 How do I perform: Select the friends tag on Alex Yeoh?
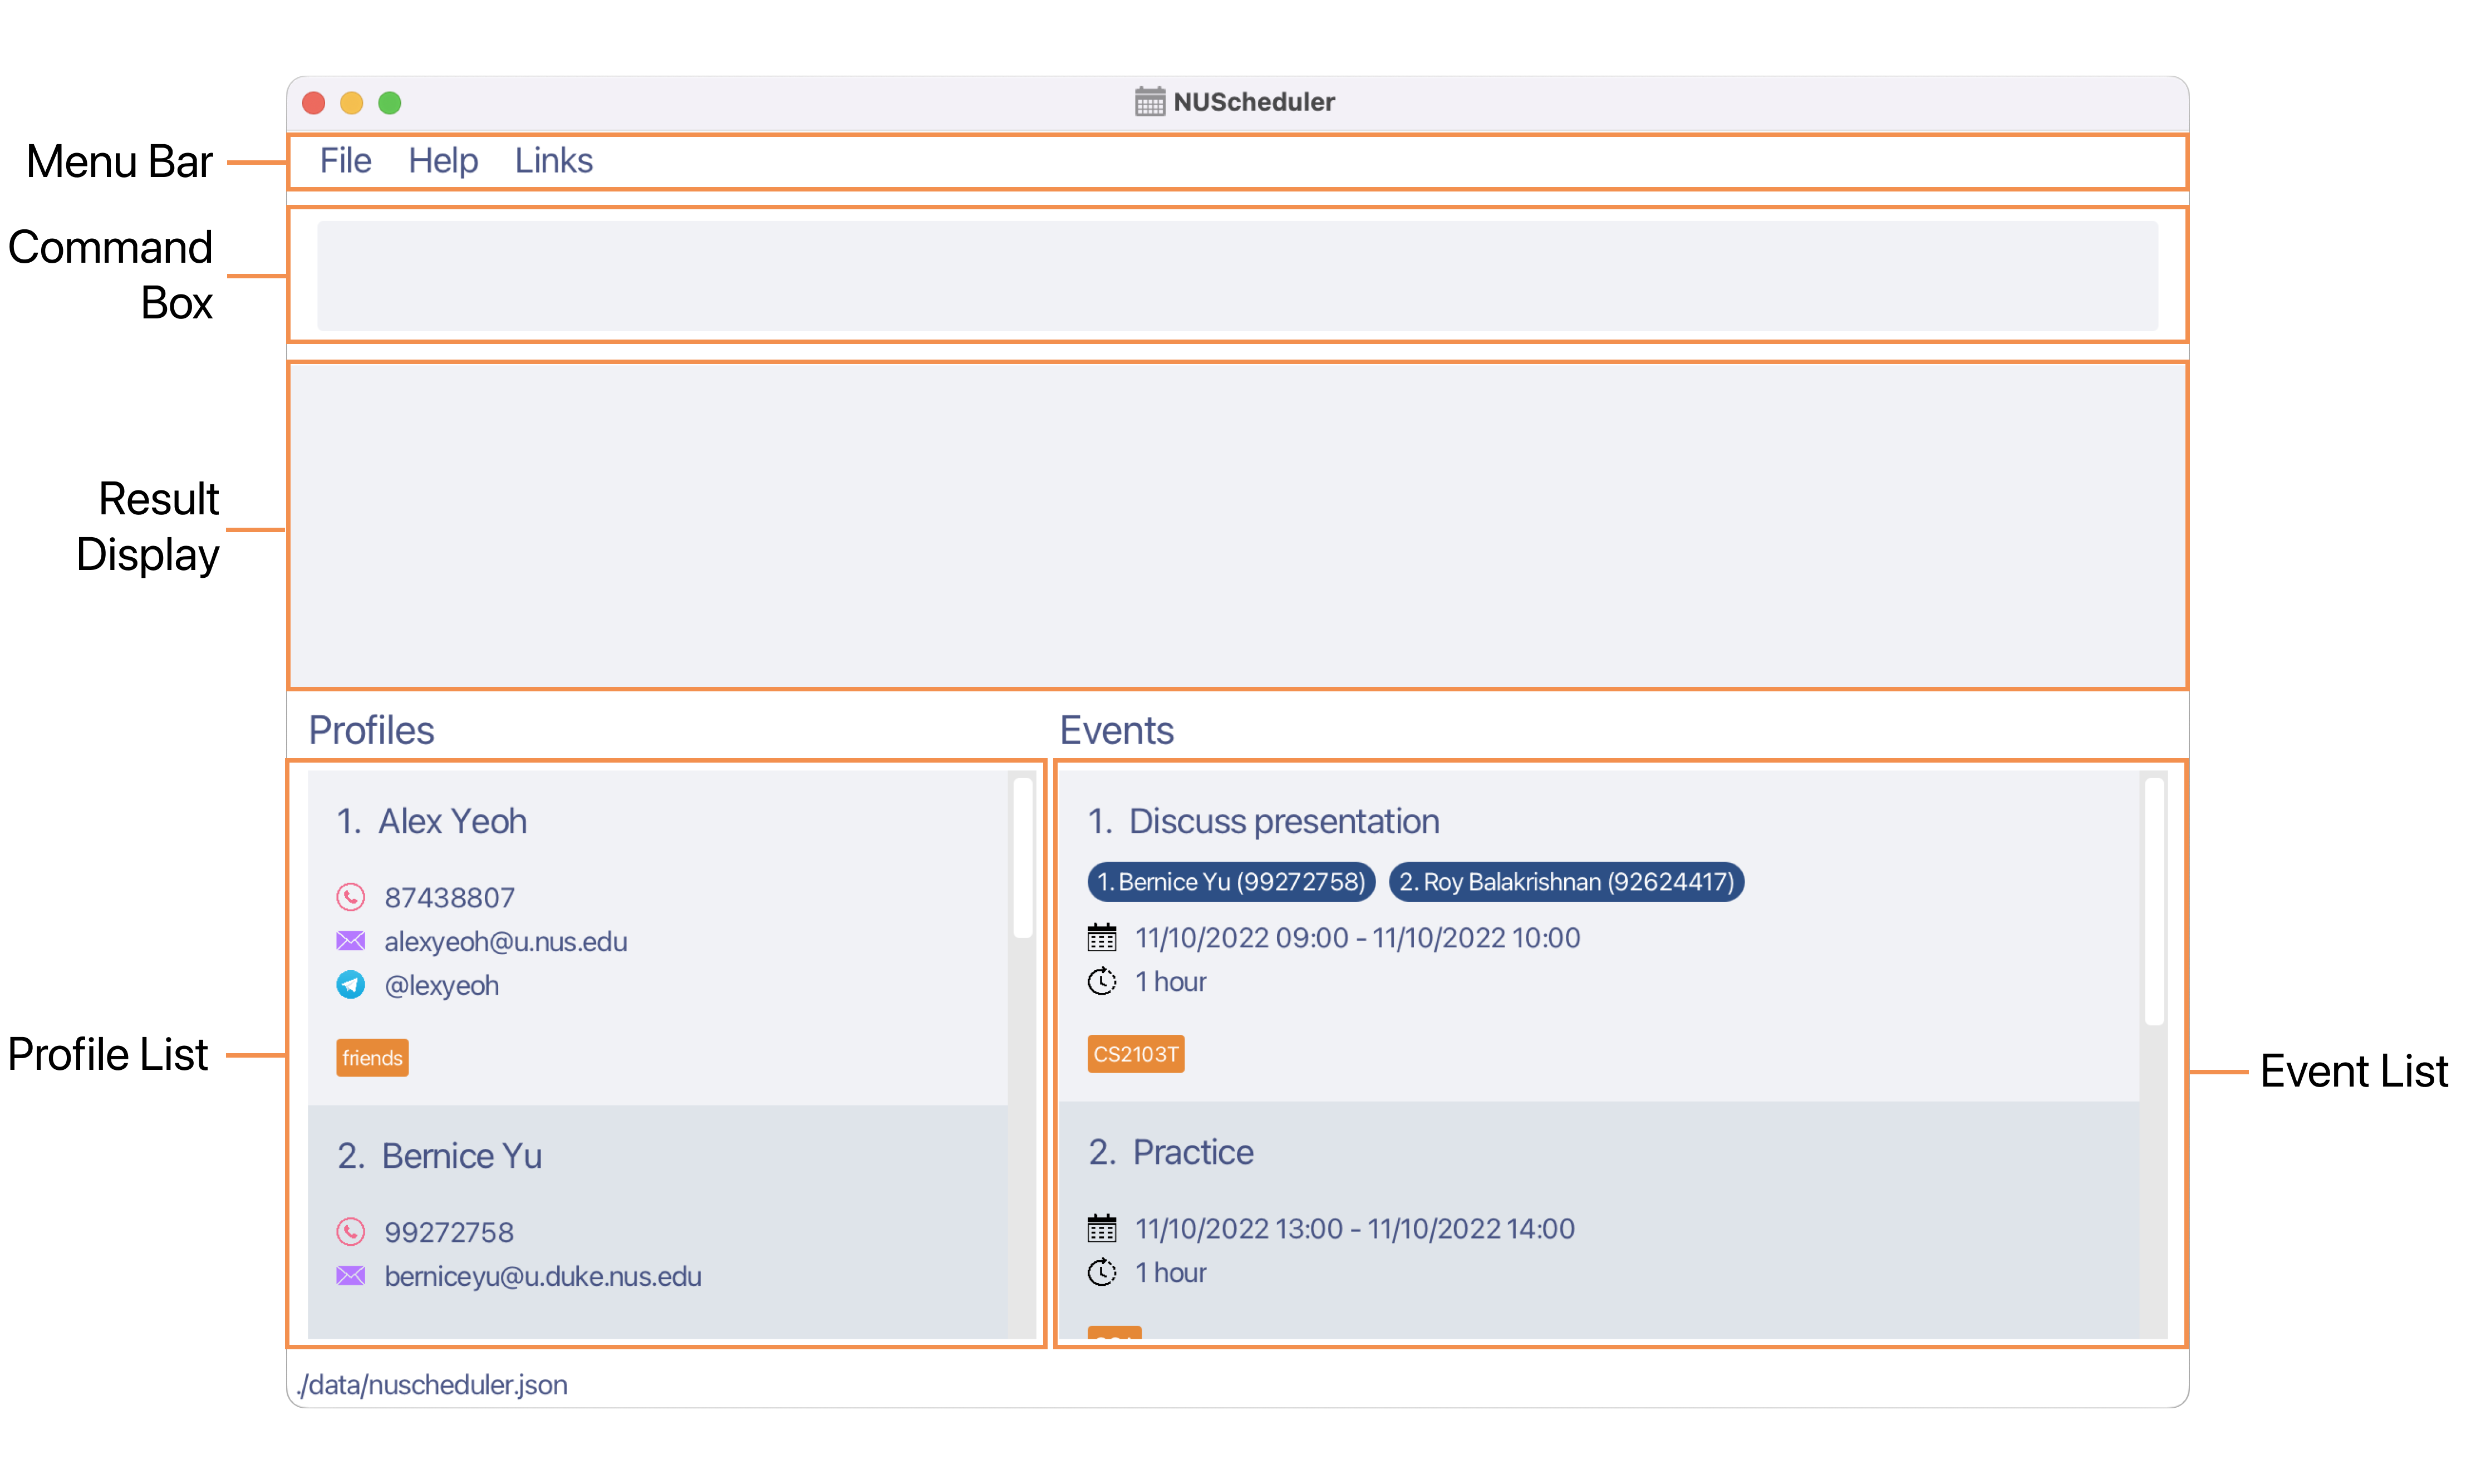pyautogui.click(x=372, y=1057)
